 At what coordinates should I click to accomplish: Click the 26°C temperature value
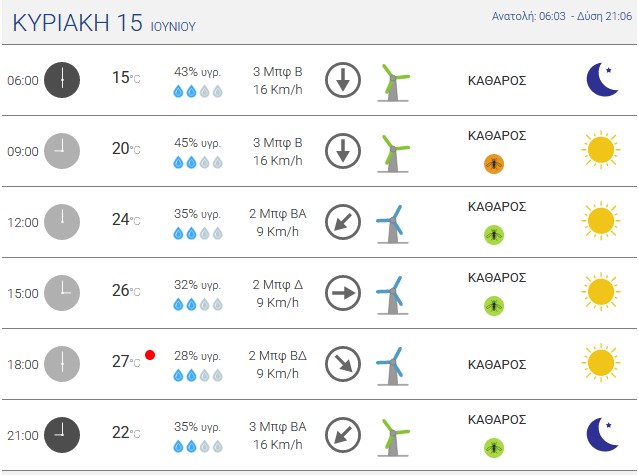click(126, 290)
